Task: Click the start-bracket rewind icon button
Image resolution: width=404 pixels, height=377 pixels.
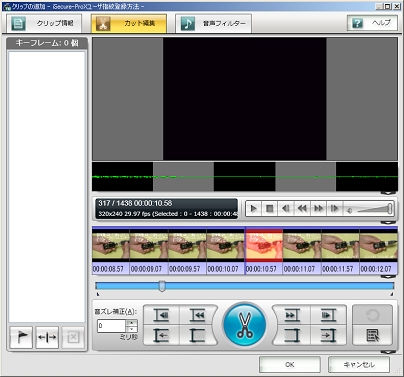Action: (197, 315)
